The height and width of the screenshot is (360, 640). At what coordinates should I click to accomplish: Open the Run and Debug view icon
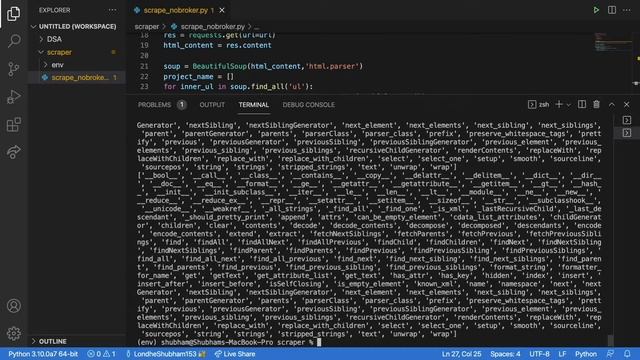(13, 97)
